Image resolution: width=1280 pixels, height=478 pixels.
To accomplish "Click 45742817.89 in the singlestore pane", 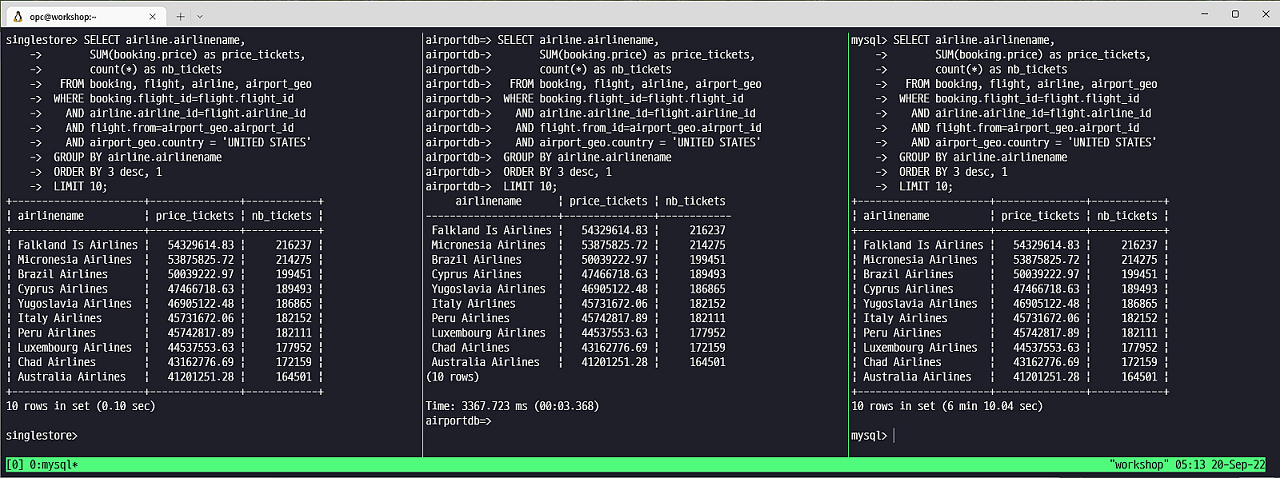I will pos(201,333).
